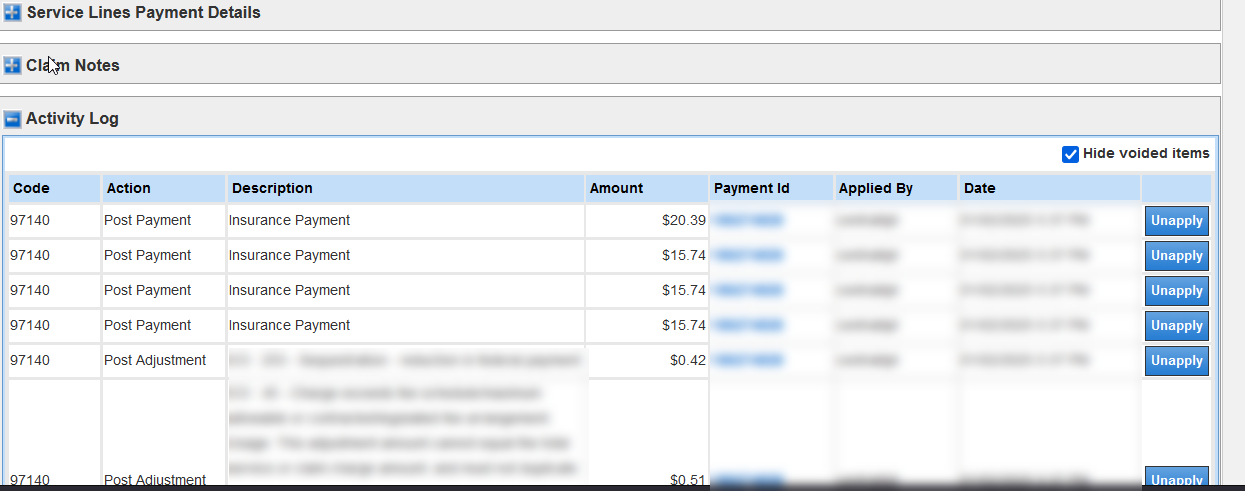Sort by the Amount column header
This screenshot has width=1245, height=491.
(616, 188)
